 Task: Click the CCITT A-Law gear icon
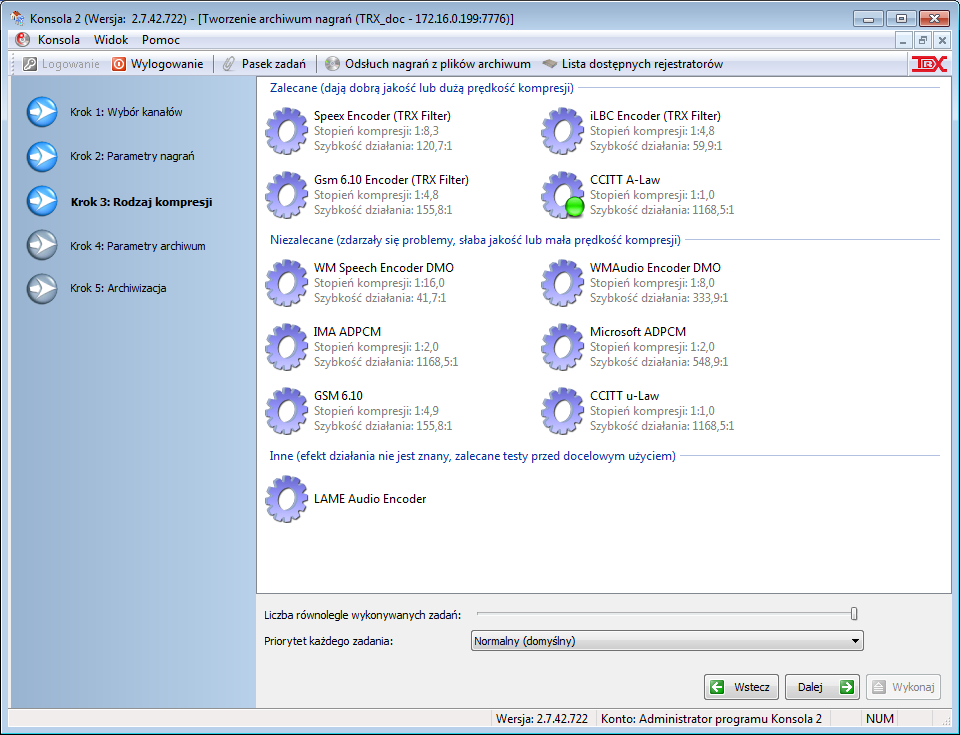(x=563, y=195)
